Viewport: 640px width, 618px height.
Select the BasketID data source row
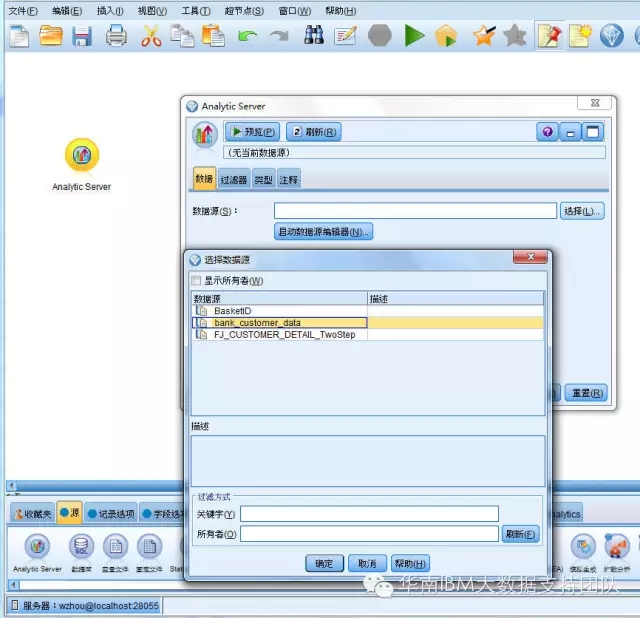(367, 311)
